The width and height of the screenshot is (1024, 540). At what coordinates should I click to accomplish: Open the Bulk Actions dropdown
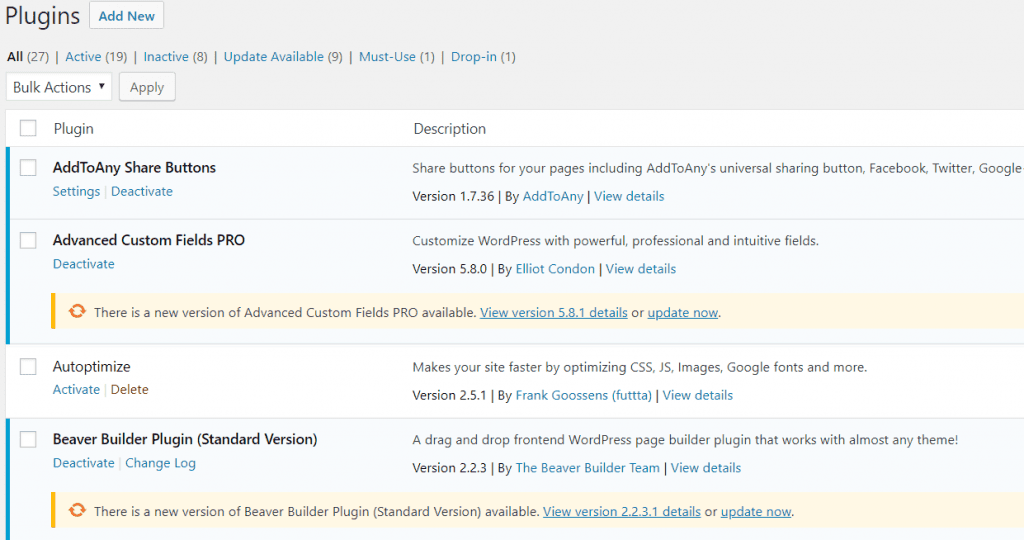point(59,87)
